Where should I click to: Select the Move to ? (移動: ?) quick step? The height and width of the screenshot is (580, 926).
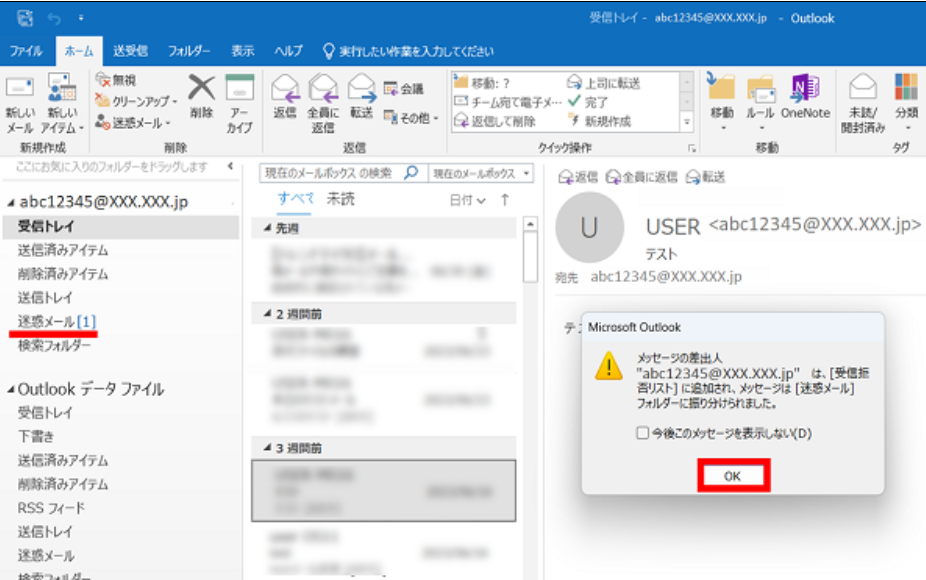(482, 83)
